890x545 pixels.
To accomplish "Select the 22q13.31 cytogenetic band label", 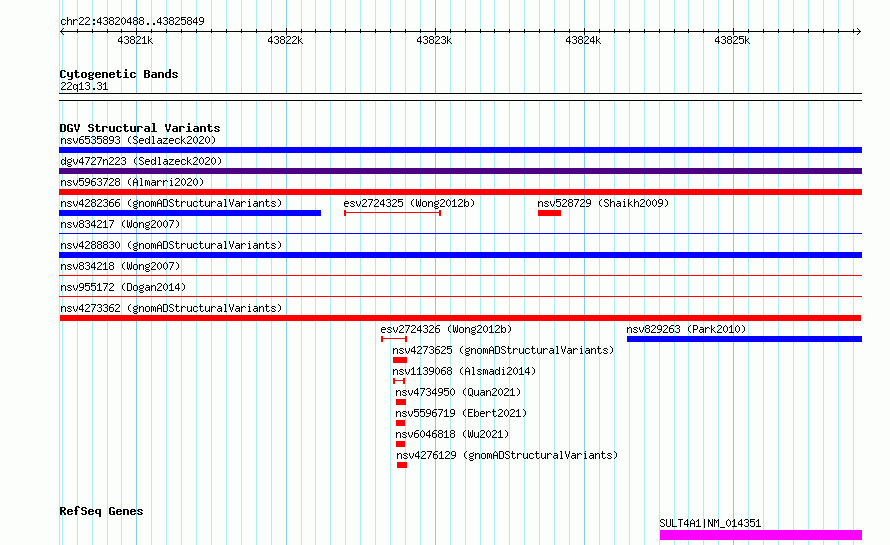I will click(84, 86).
